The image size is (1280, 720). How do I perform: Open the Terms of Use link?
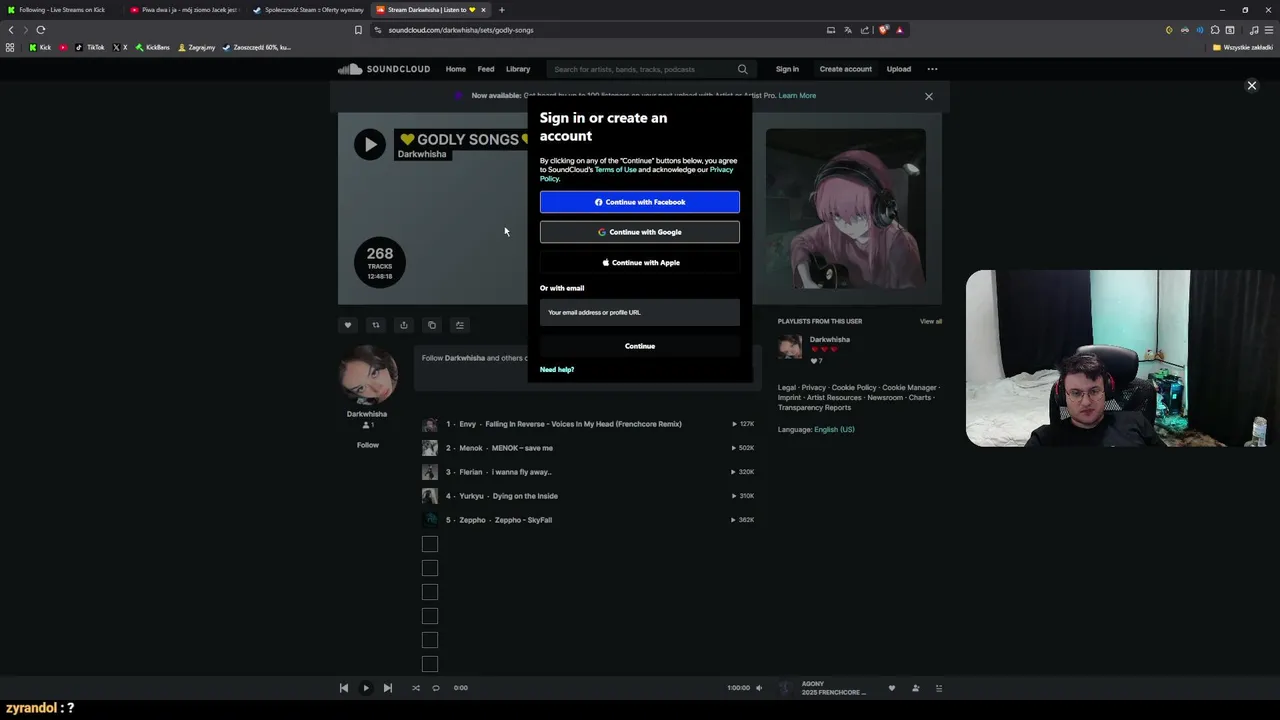(615, 170)
